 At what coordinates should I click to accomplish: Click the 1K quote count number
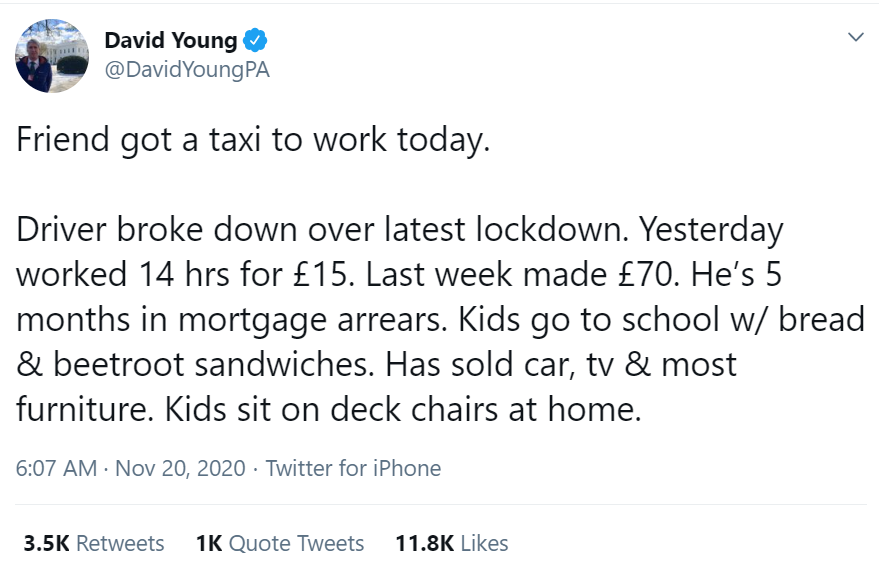[208, 543]
